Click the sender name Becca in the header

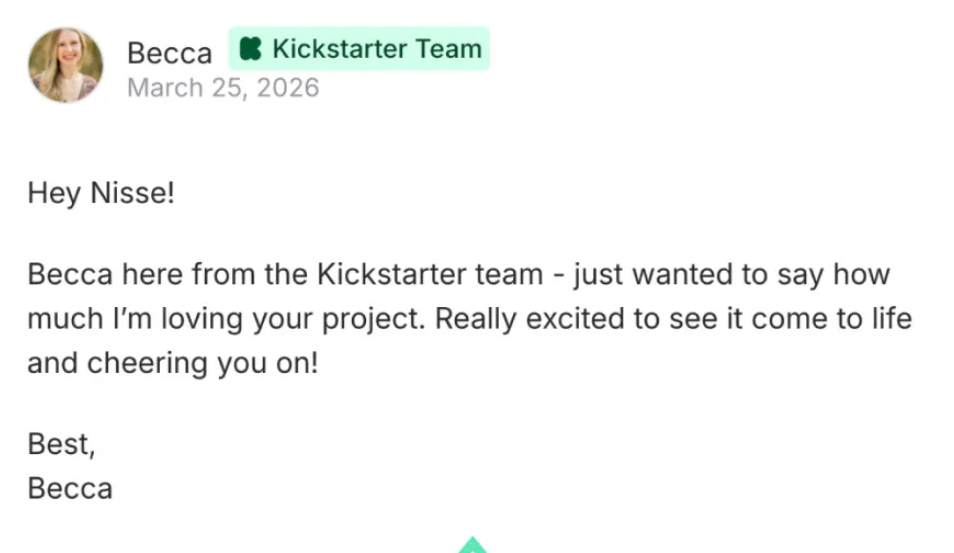pyautogui.click(x=169, y=52)
